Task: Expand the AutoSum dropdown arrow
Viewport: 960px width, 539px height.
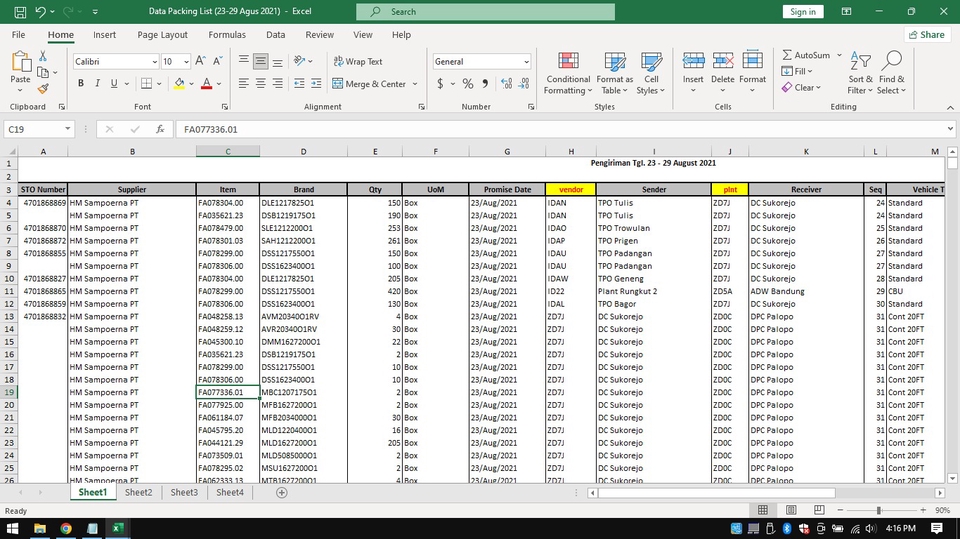Action: (839, 55)
